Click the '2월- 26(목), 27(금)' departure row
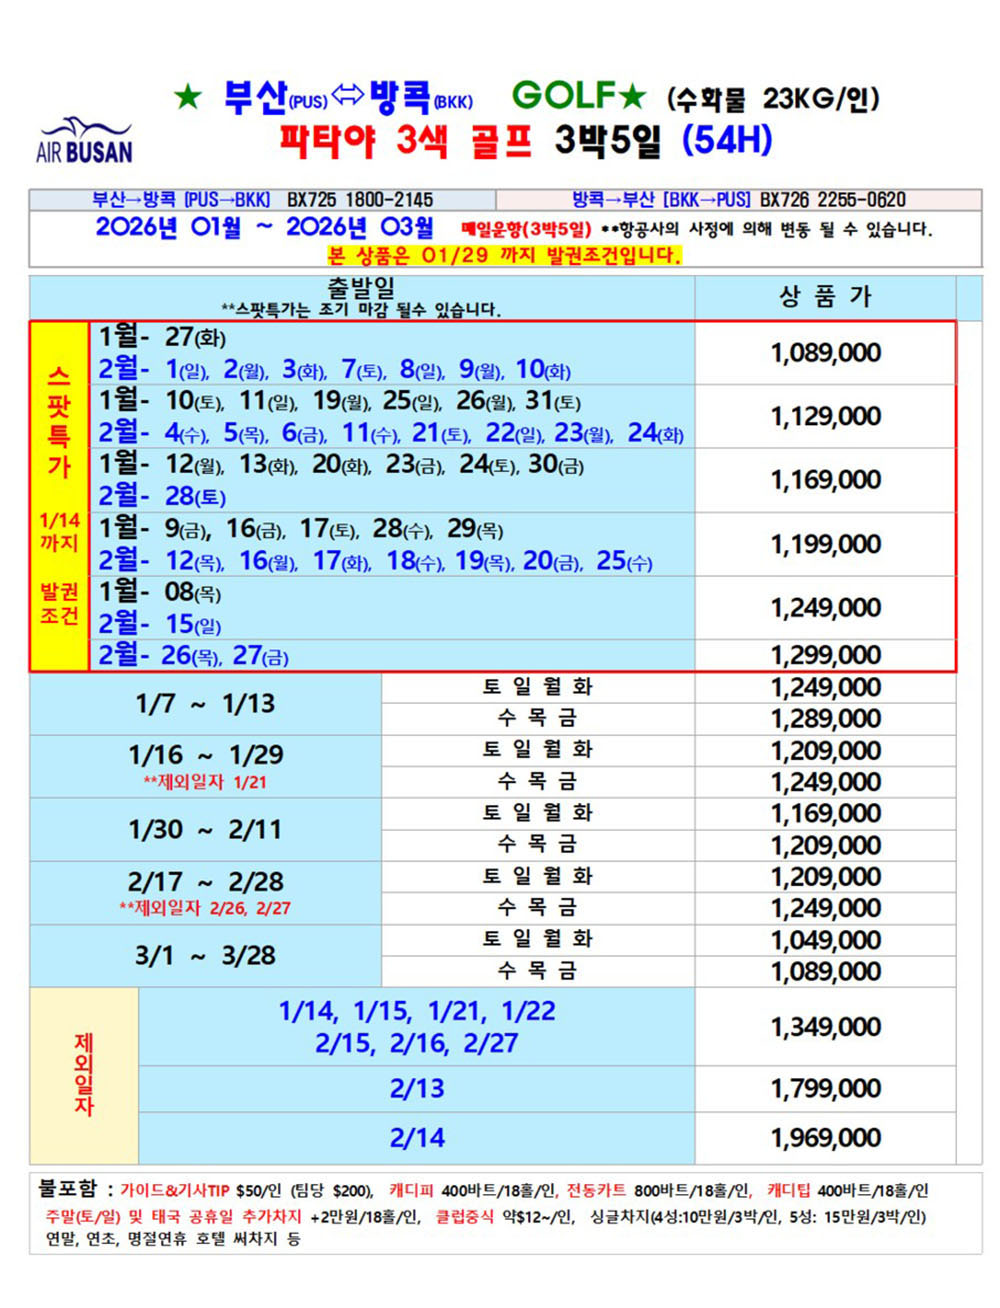Viewport: 1000px width, 1308px height. 193,656
